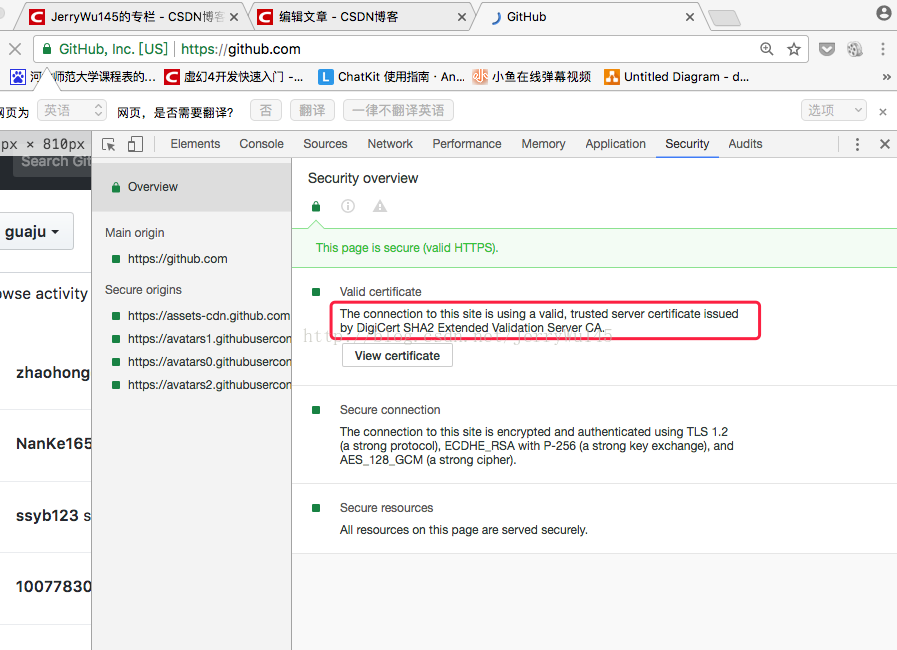
Task: Open the 选项 options dropdown
Action: 834,110
